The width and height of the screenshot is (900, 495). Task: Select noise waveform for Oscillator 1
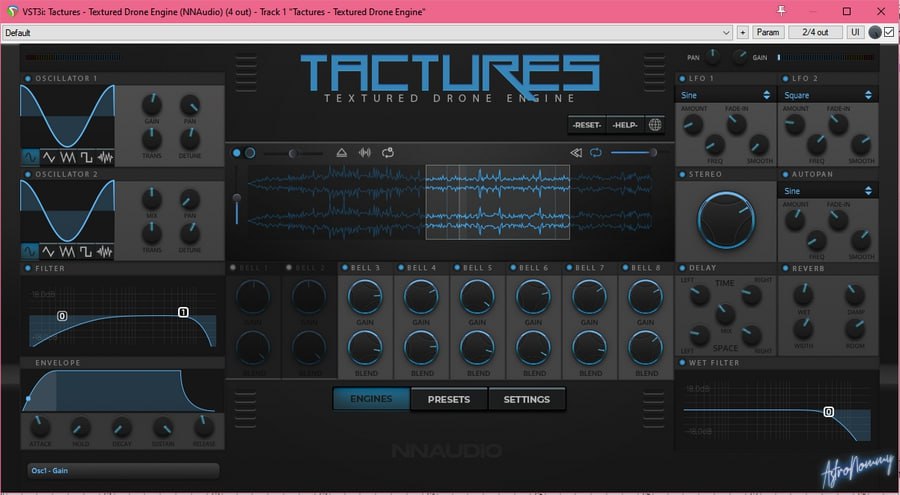(104, 157)
